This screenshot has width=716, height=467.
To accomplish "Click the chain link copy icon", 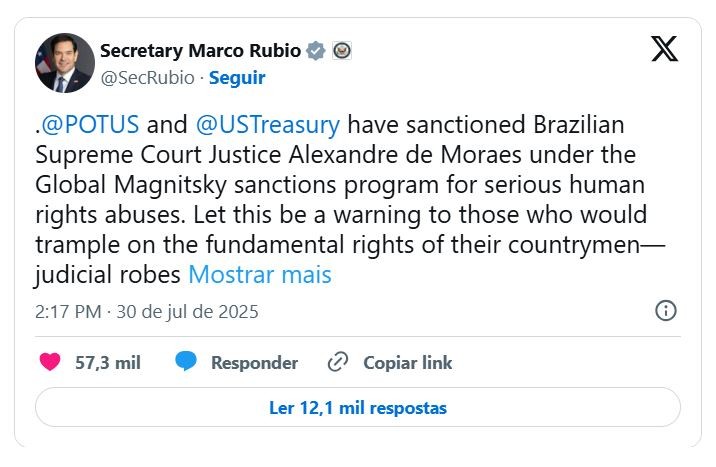I will 338,362.
